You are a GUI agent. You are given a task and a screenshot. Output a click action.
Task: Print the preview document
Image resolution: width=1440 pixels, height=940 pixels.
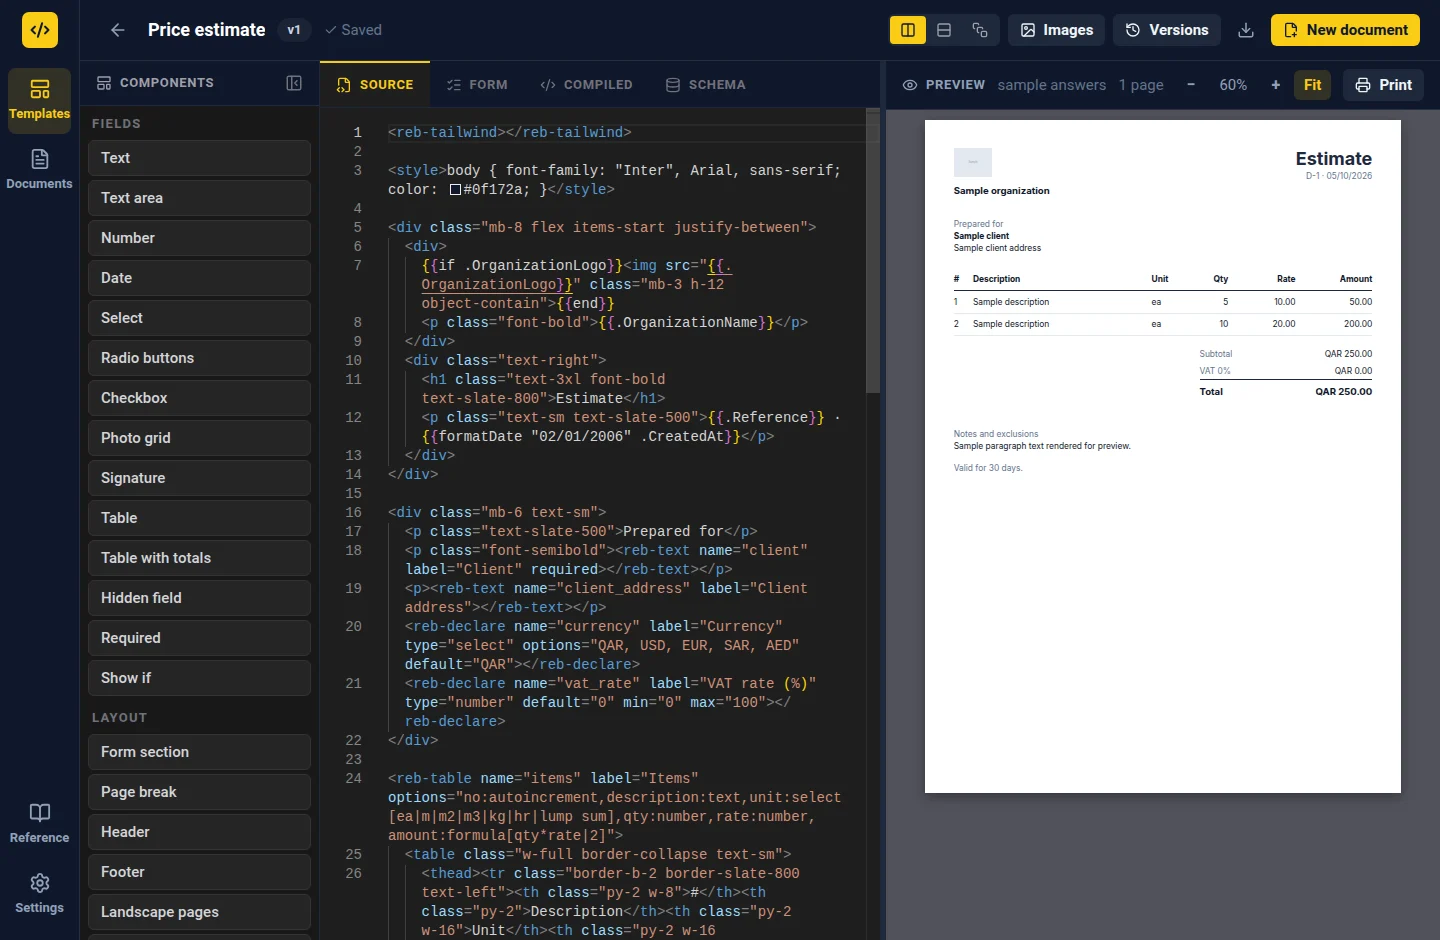click(x=1384, y=85)
